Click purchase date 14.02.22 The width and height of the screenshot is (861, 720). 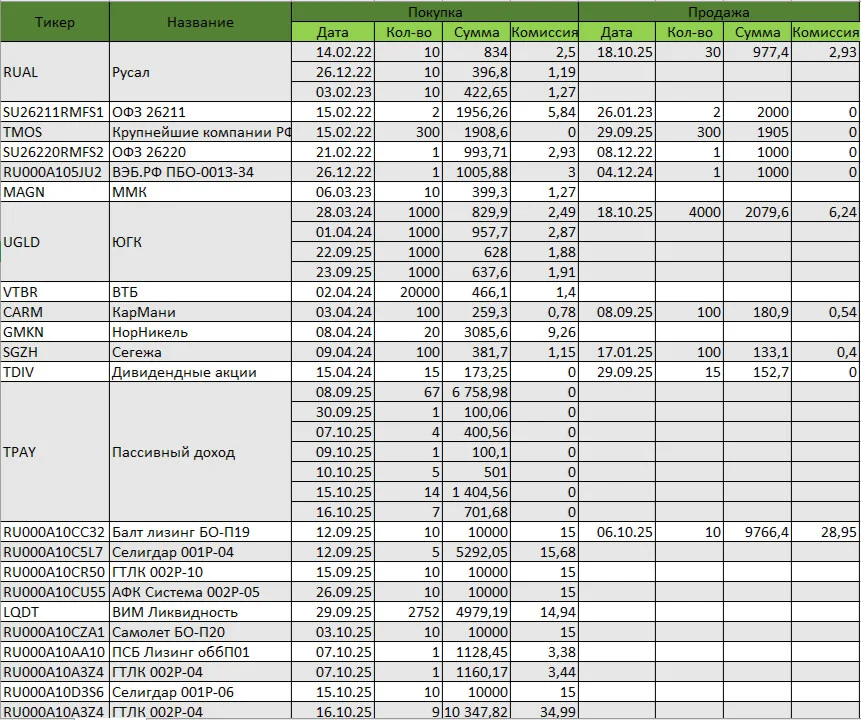point(333,52)
